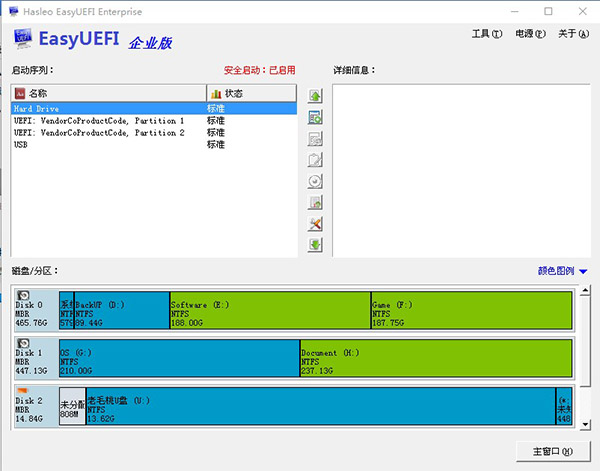
Task: Select the 808M unallocated space on Disk 2
Action: click(x=72, y=406)
